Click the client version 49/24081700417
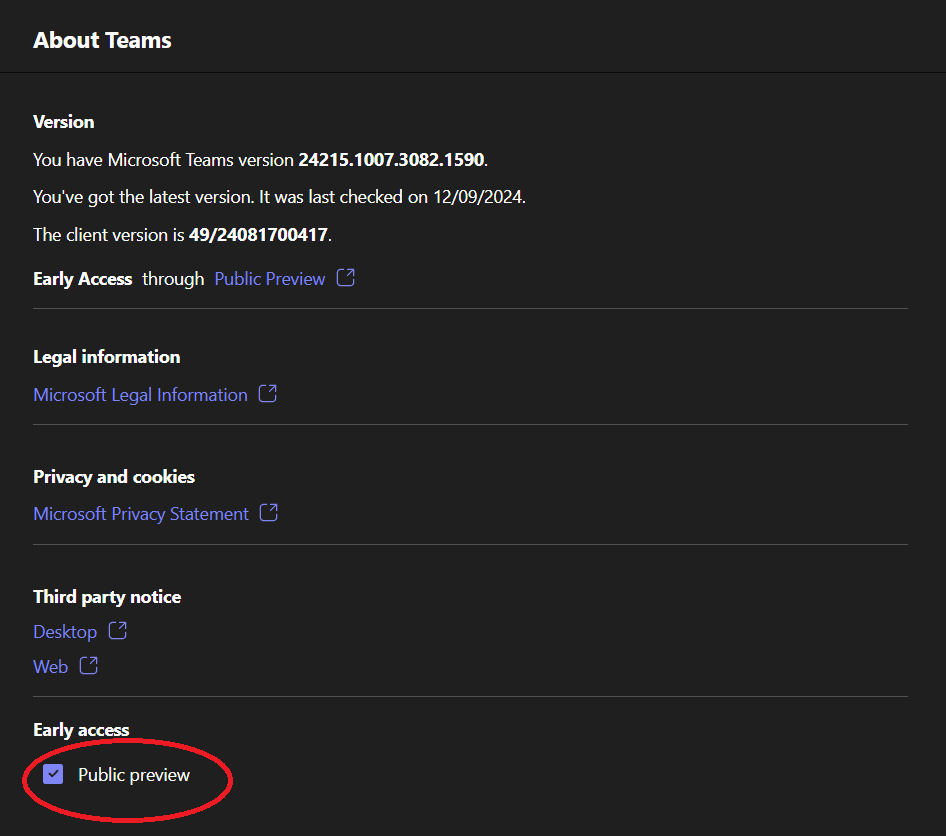The width and height of the screenshot is (946, 836). coord(258,235)
